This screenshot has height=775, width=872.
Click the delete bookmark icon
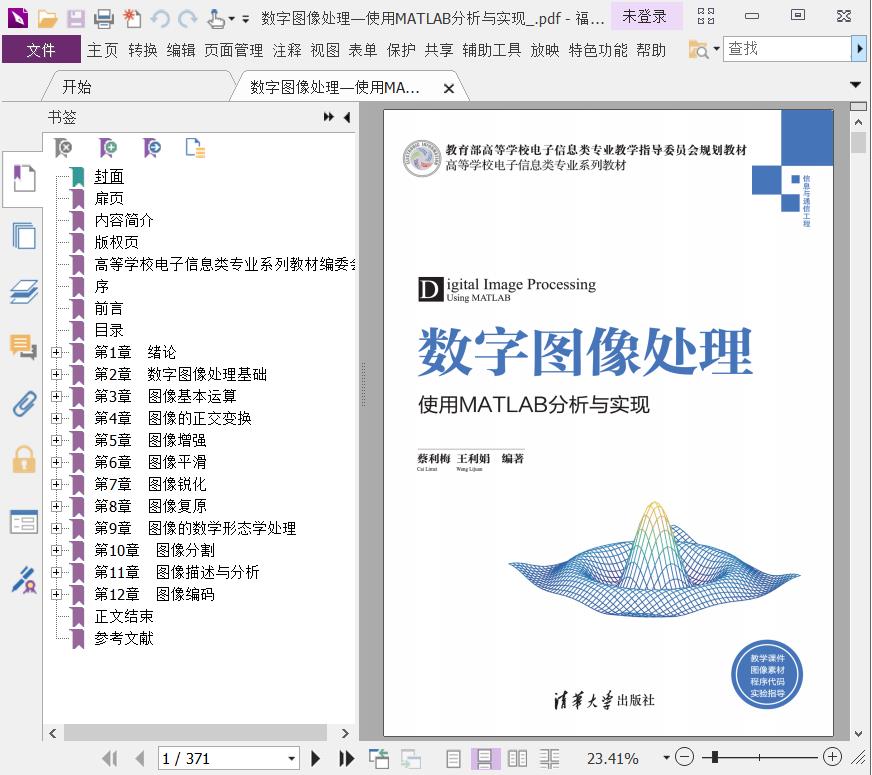[63, 148]
